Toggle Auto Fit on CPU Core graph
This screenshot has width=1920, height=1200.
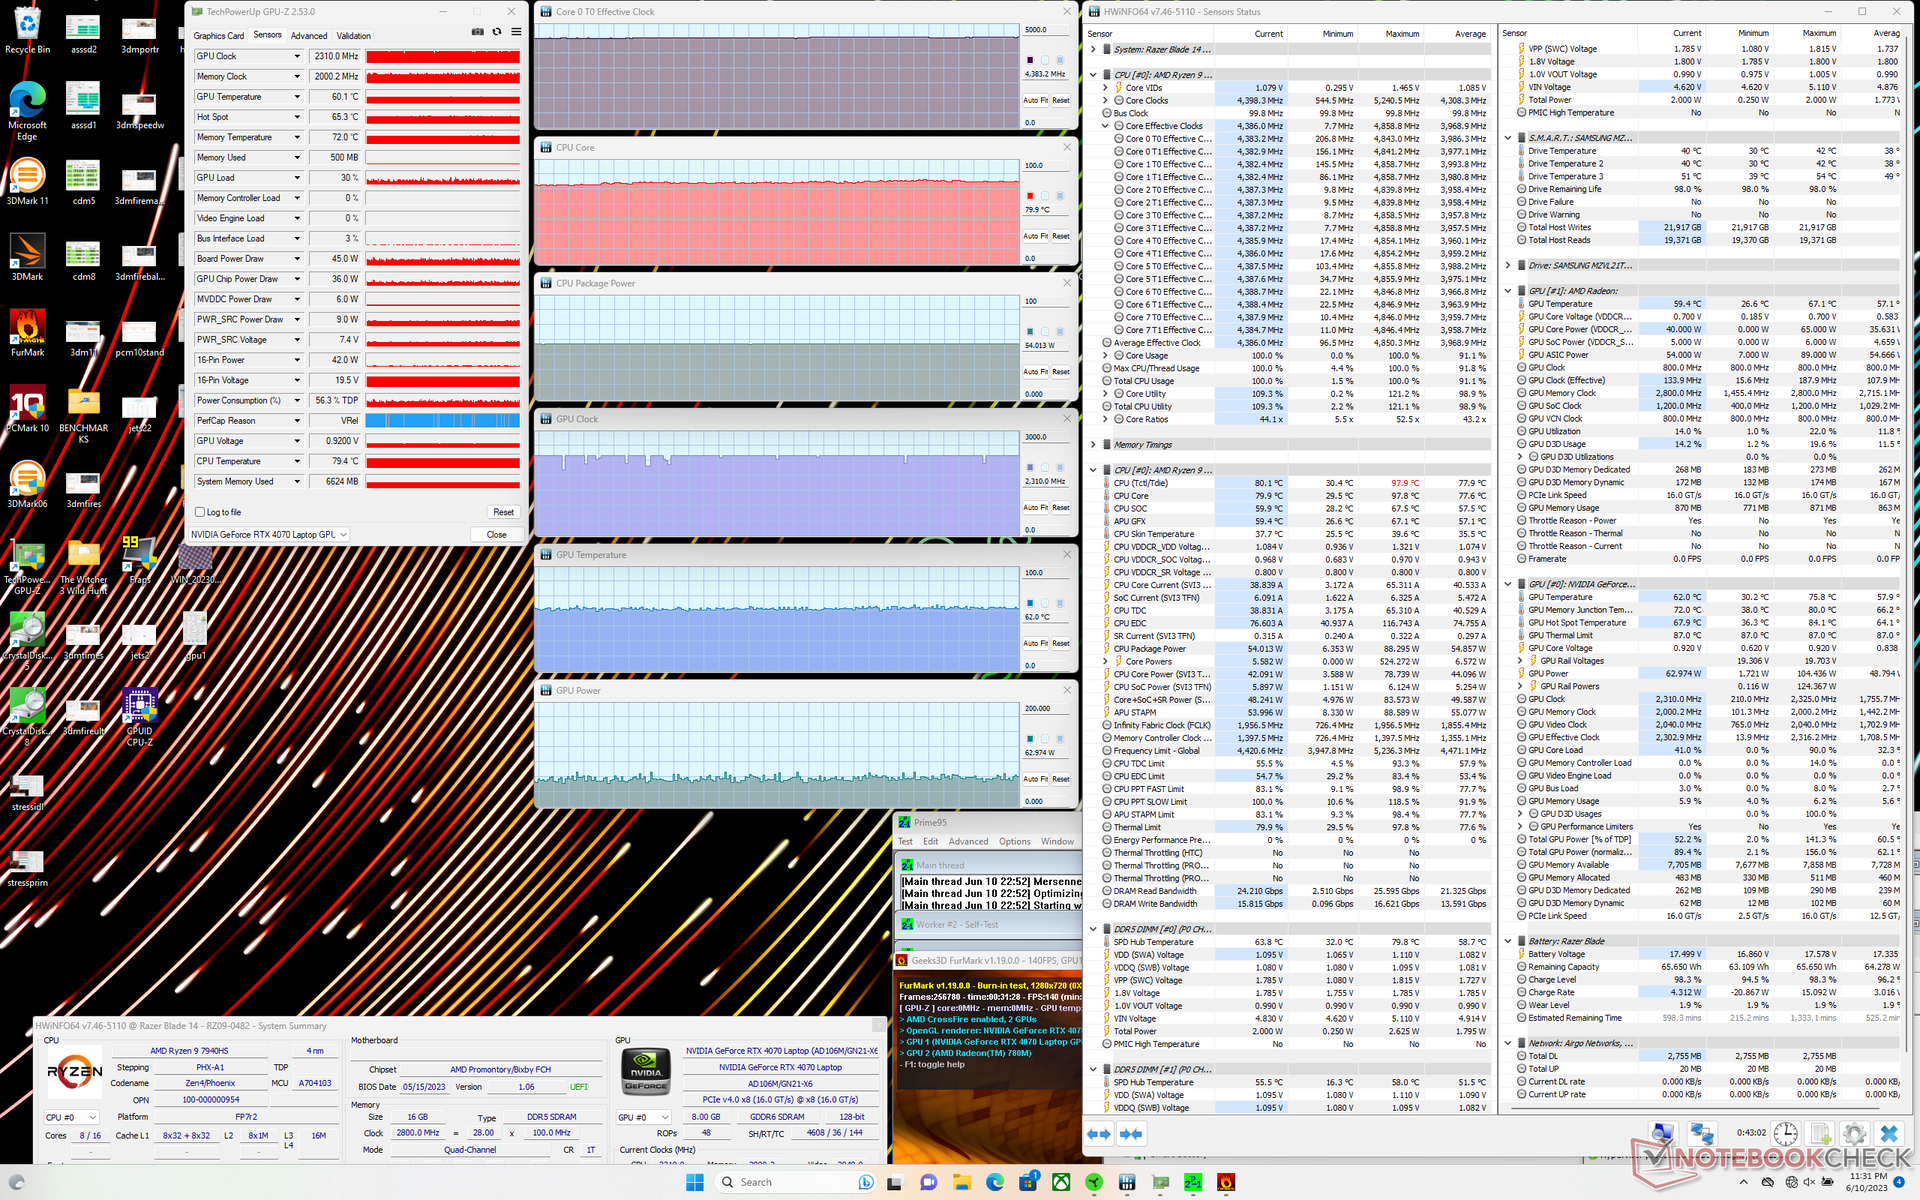1034,236
